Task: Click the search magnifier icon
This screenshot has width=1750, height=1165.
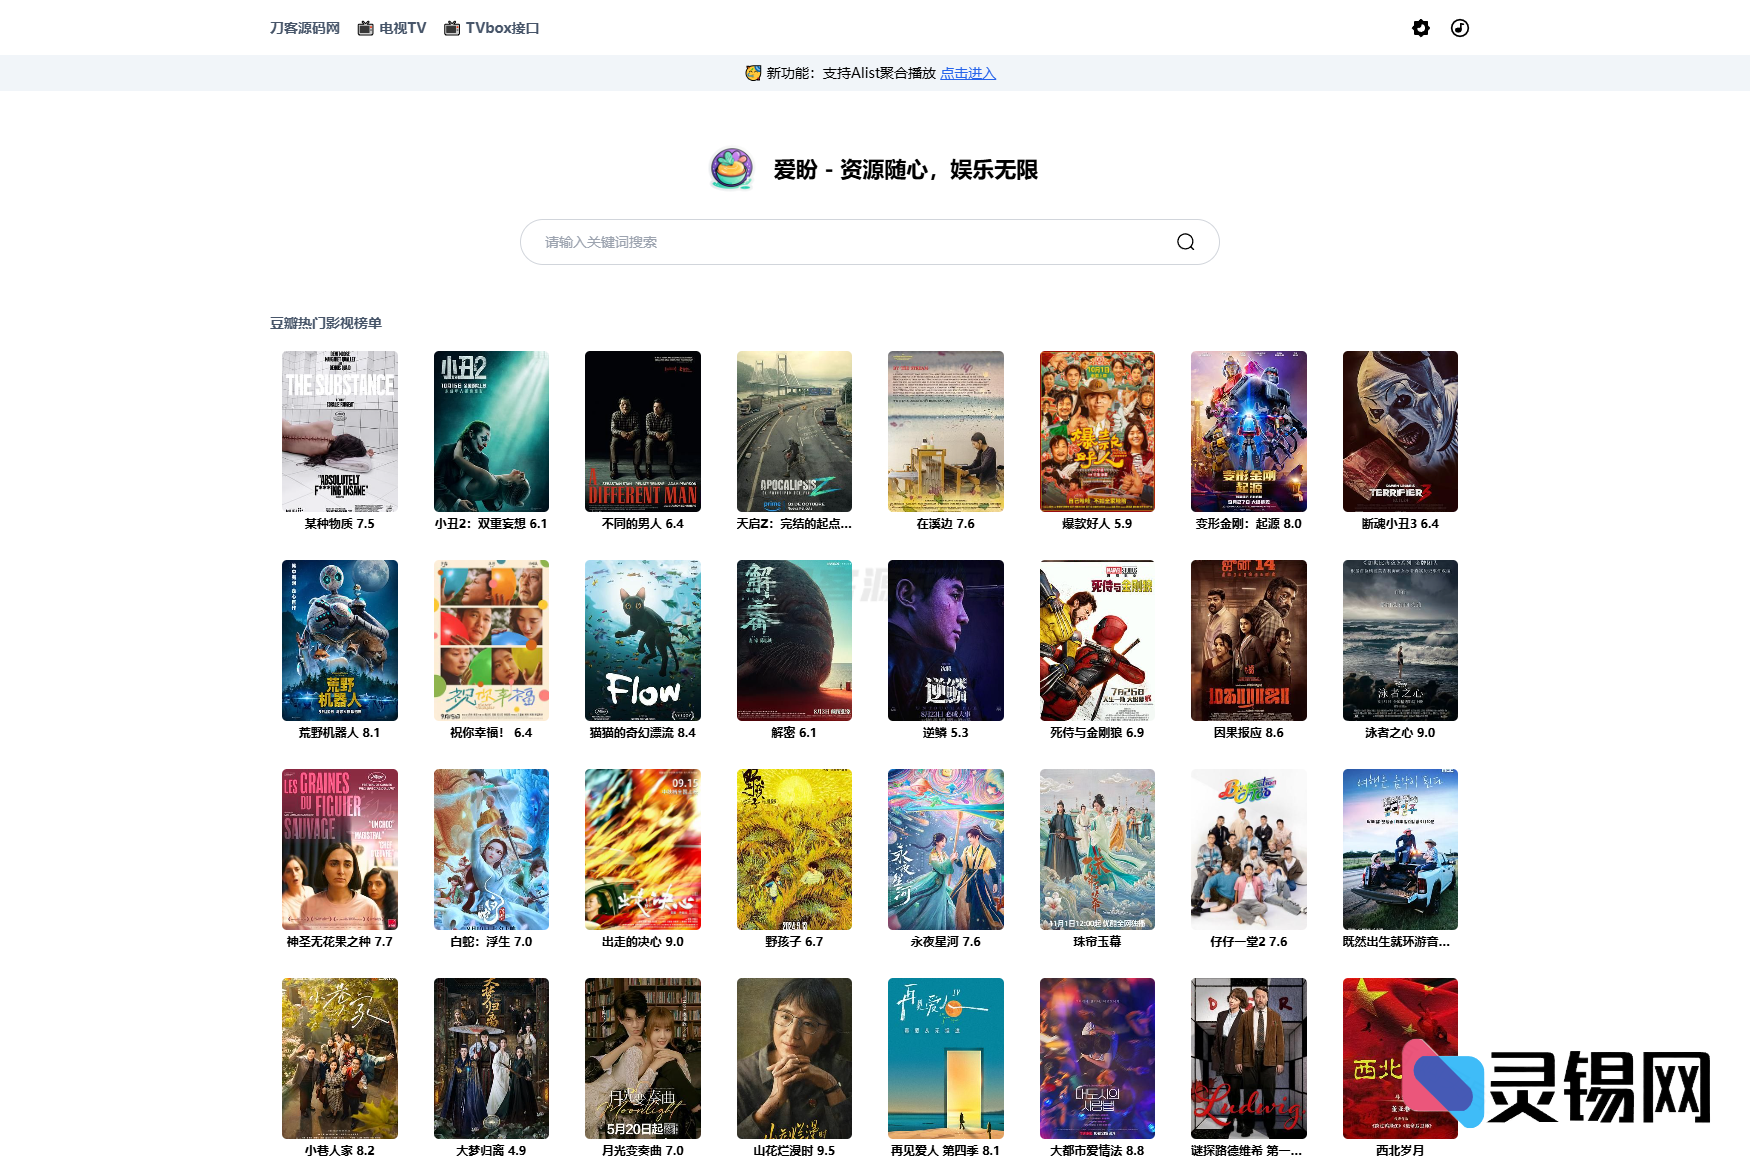Action: [1185, 242]
